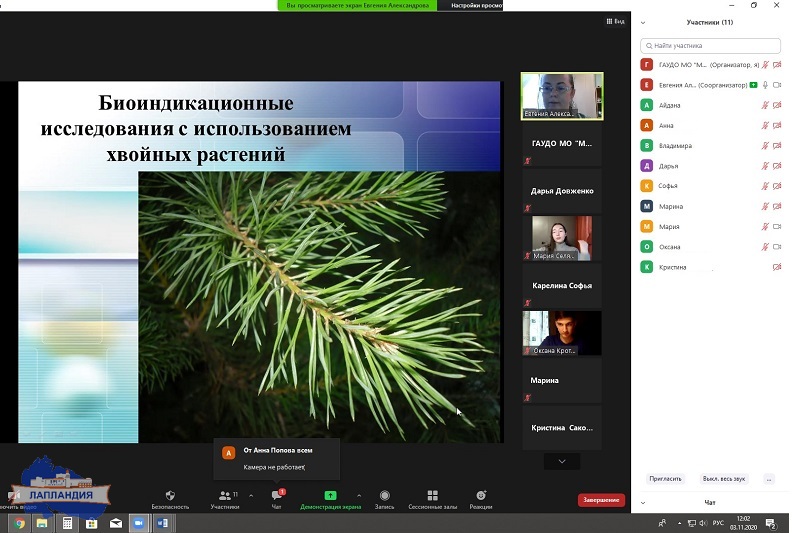This screenshot has width=800, height=533.
Task: Click the red Завершение end meeting button
Action: 601,500
